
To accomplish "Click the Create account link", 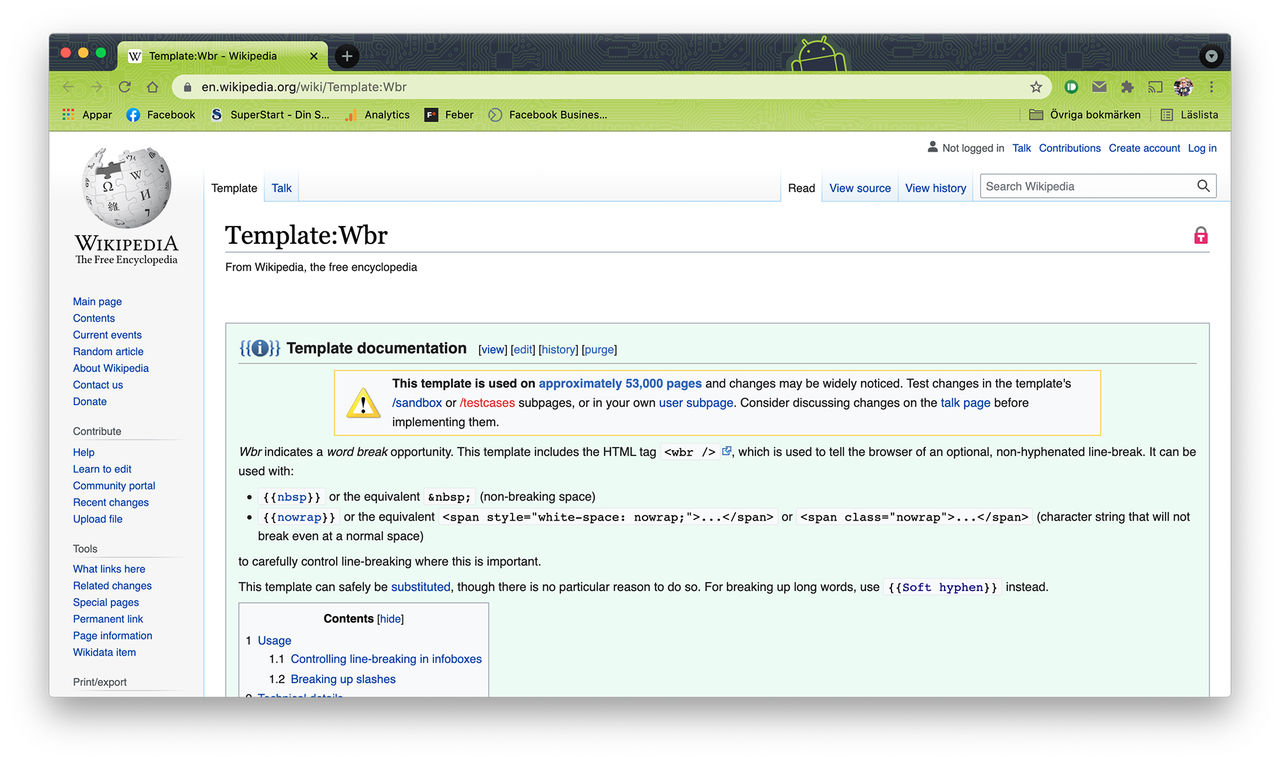I will [1144, 148].
